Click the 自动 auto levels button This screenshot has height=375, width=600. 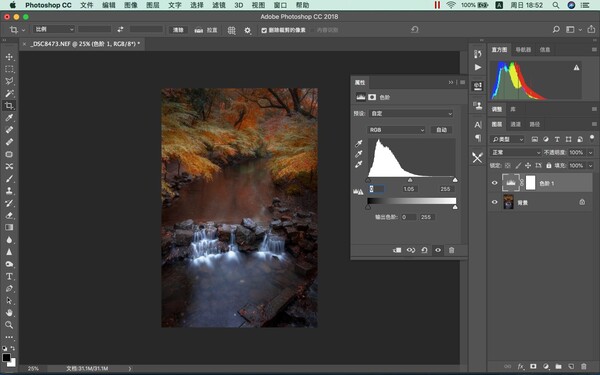point(442,130)
